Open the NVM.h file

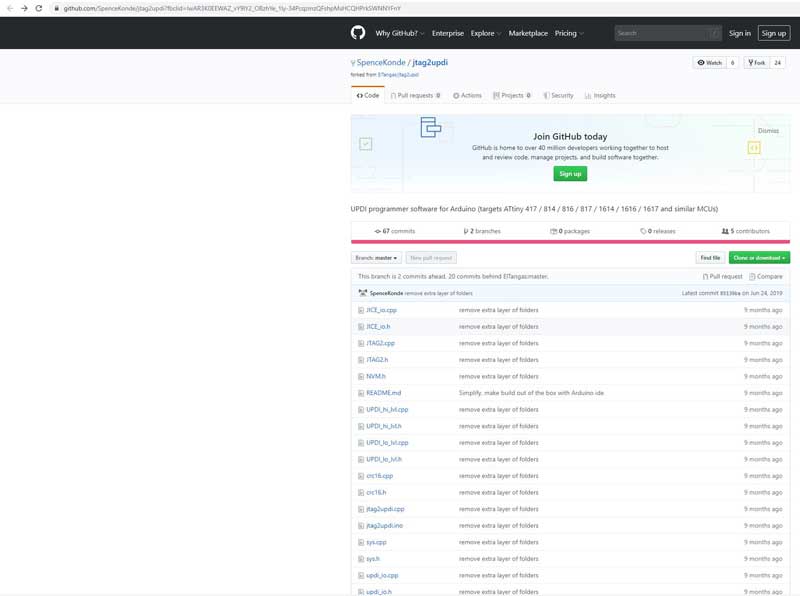pos(376,377)
